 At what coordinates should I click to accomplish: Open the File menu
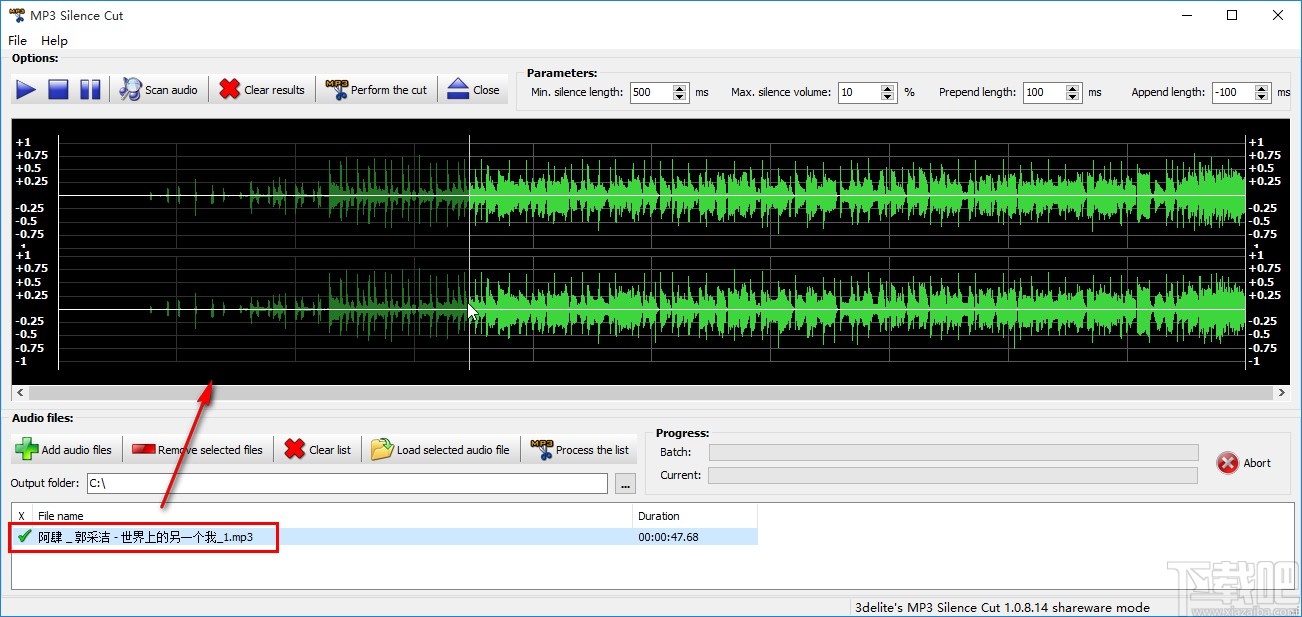click(18, 41)
